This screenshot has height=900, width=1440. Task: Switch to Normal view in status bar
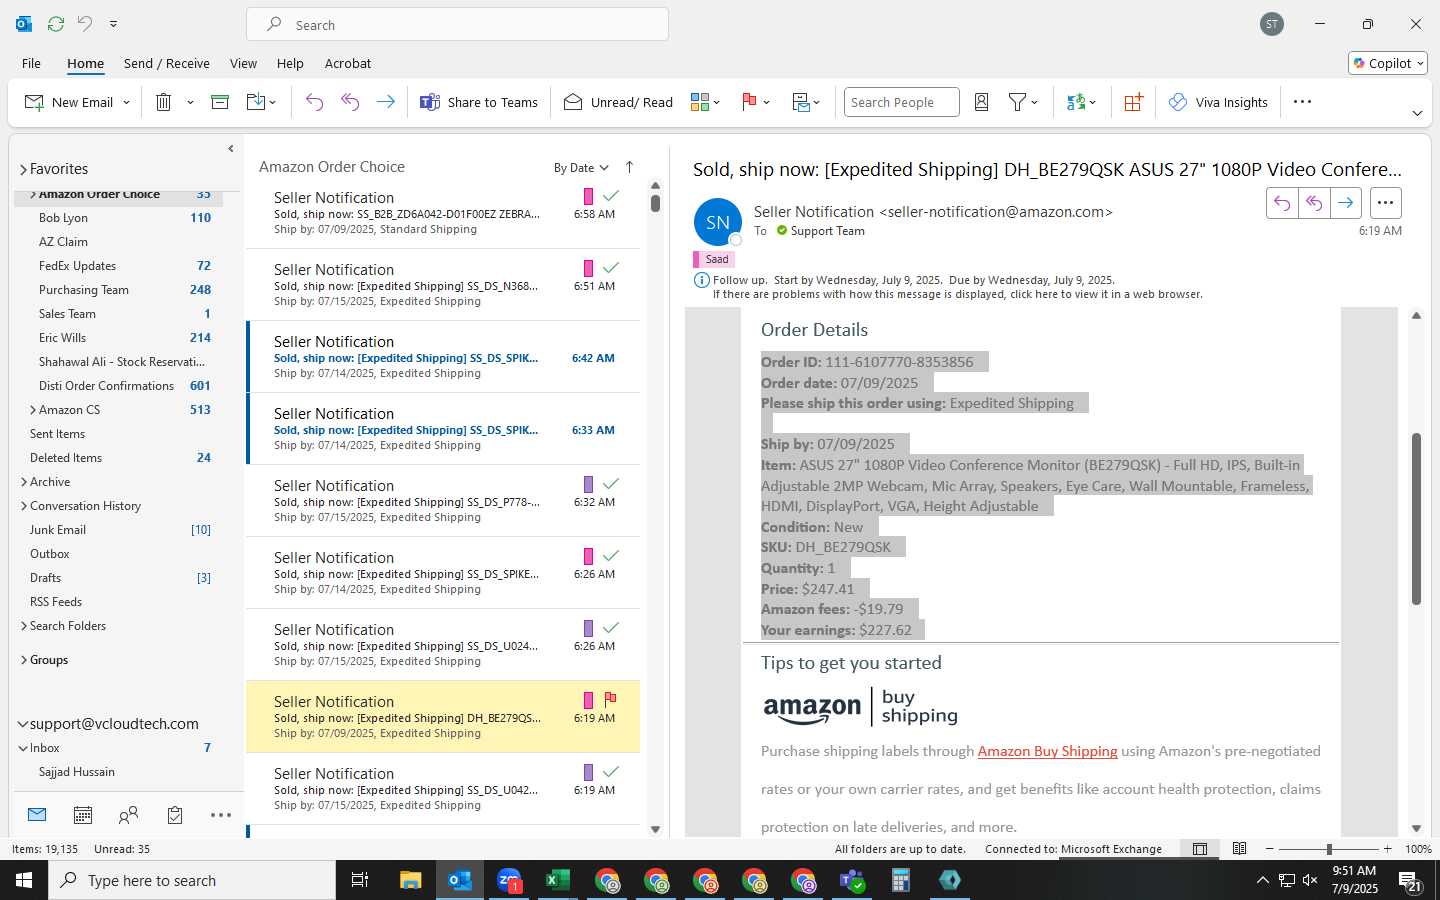coord(1200,849)
